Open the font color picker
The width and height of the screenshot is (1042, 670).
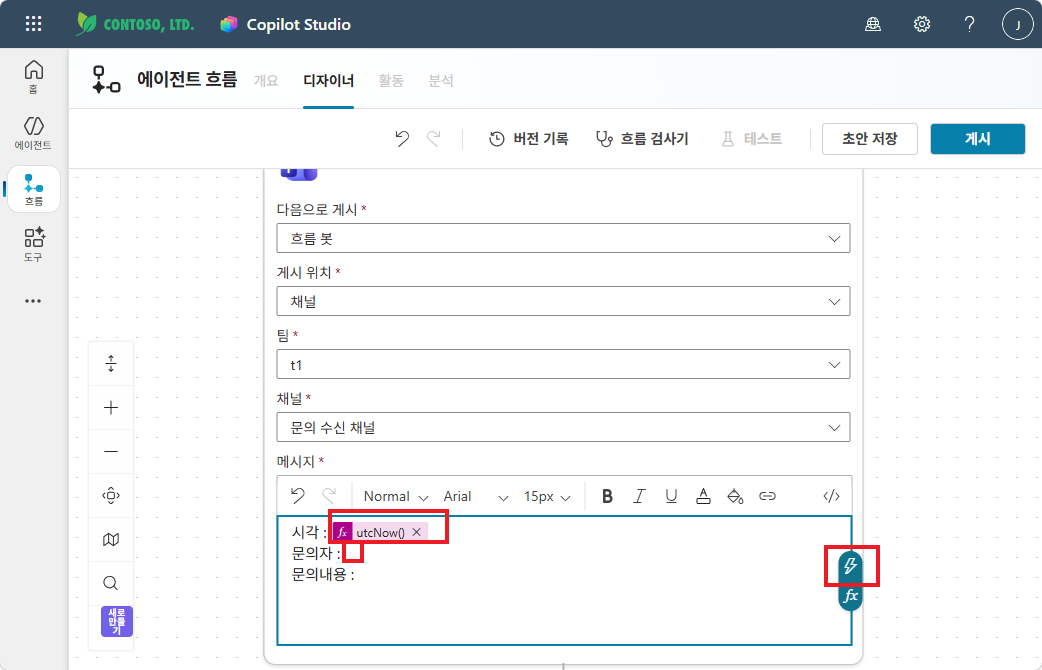tap(703, 496)
